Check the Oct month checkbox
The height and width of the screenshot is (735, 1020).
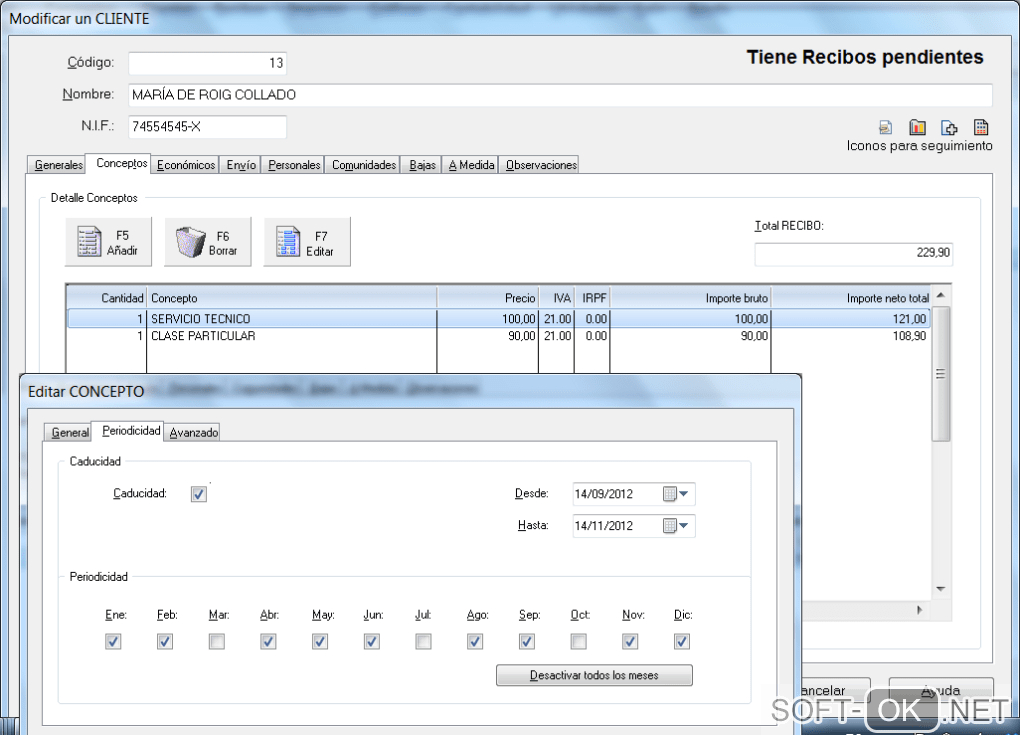click(x=578, y=642)
